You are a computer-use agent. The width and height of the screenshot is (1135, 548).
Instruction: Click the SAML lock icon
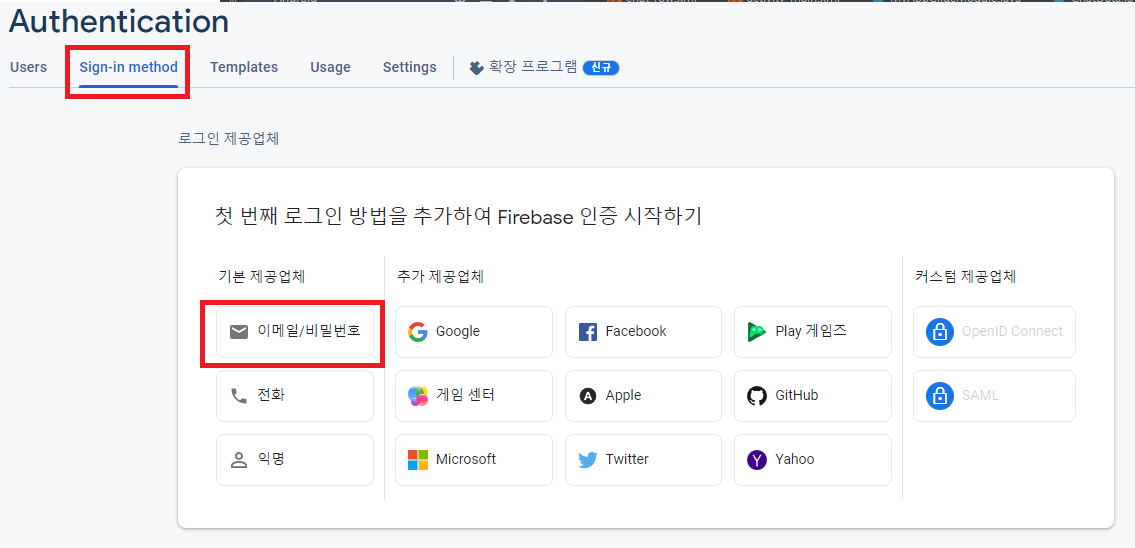(x=940, y=396)
